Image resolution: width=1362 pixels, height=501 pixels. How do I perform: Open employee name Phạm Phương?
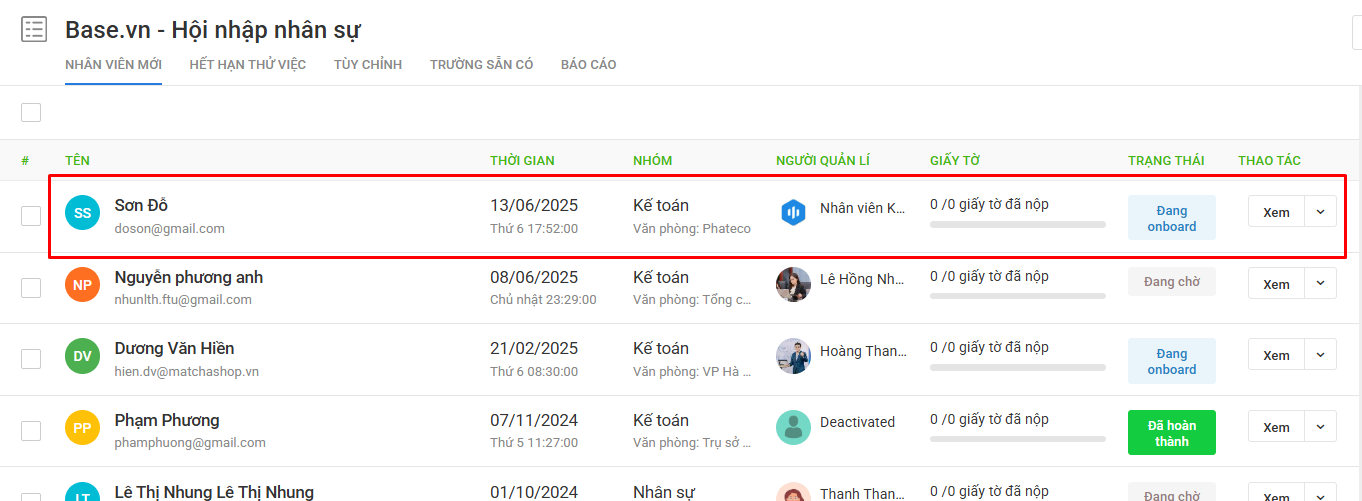pyautogui.click(x=167, y=420)
